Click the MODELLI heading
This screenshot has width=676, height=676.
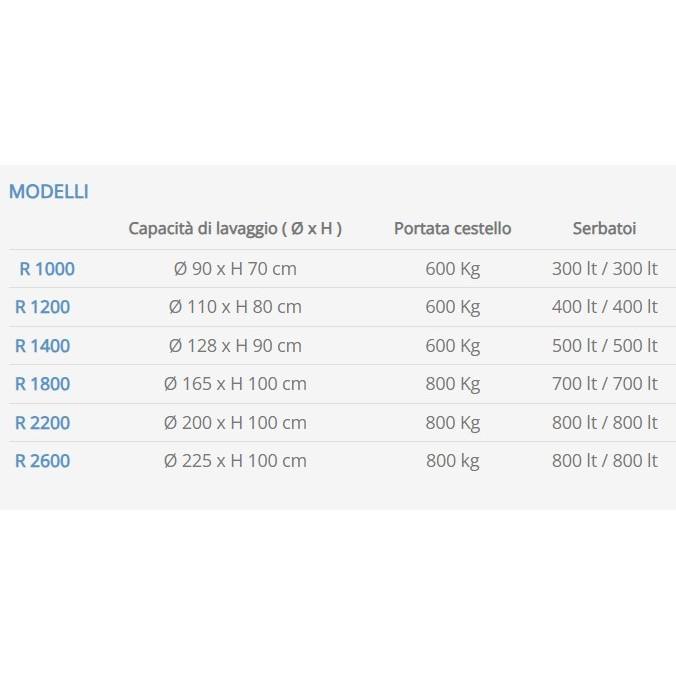(49, 191)
